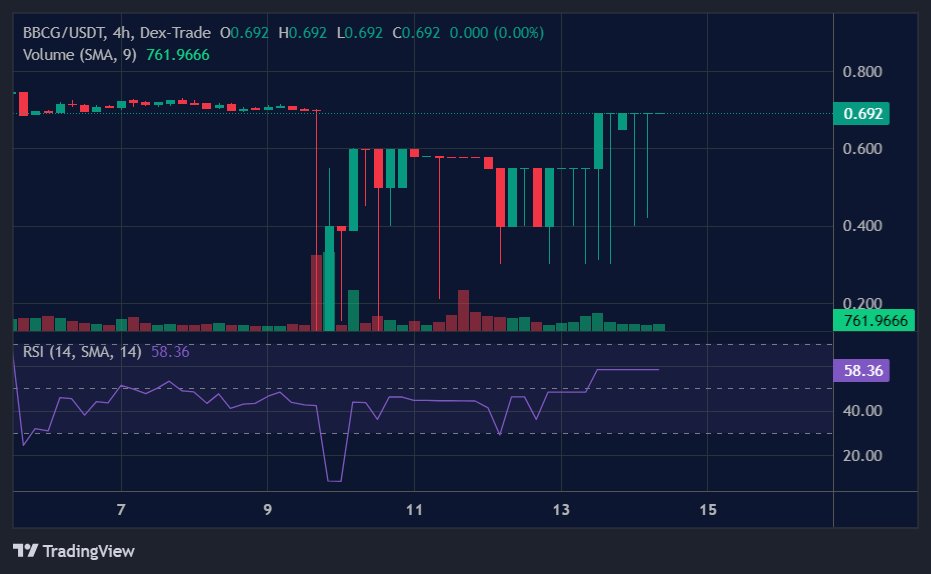Click date 13 on time axis

tap(561, 510)
